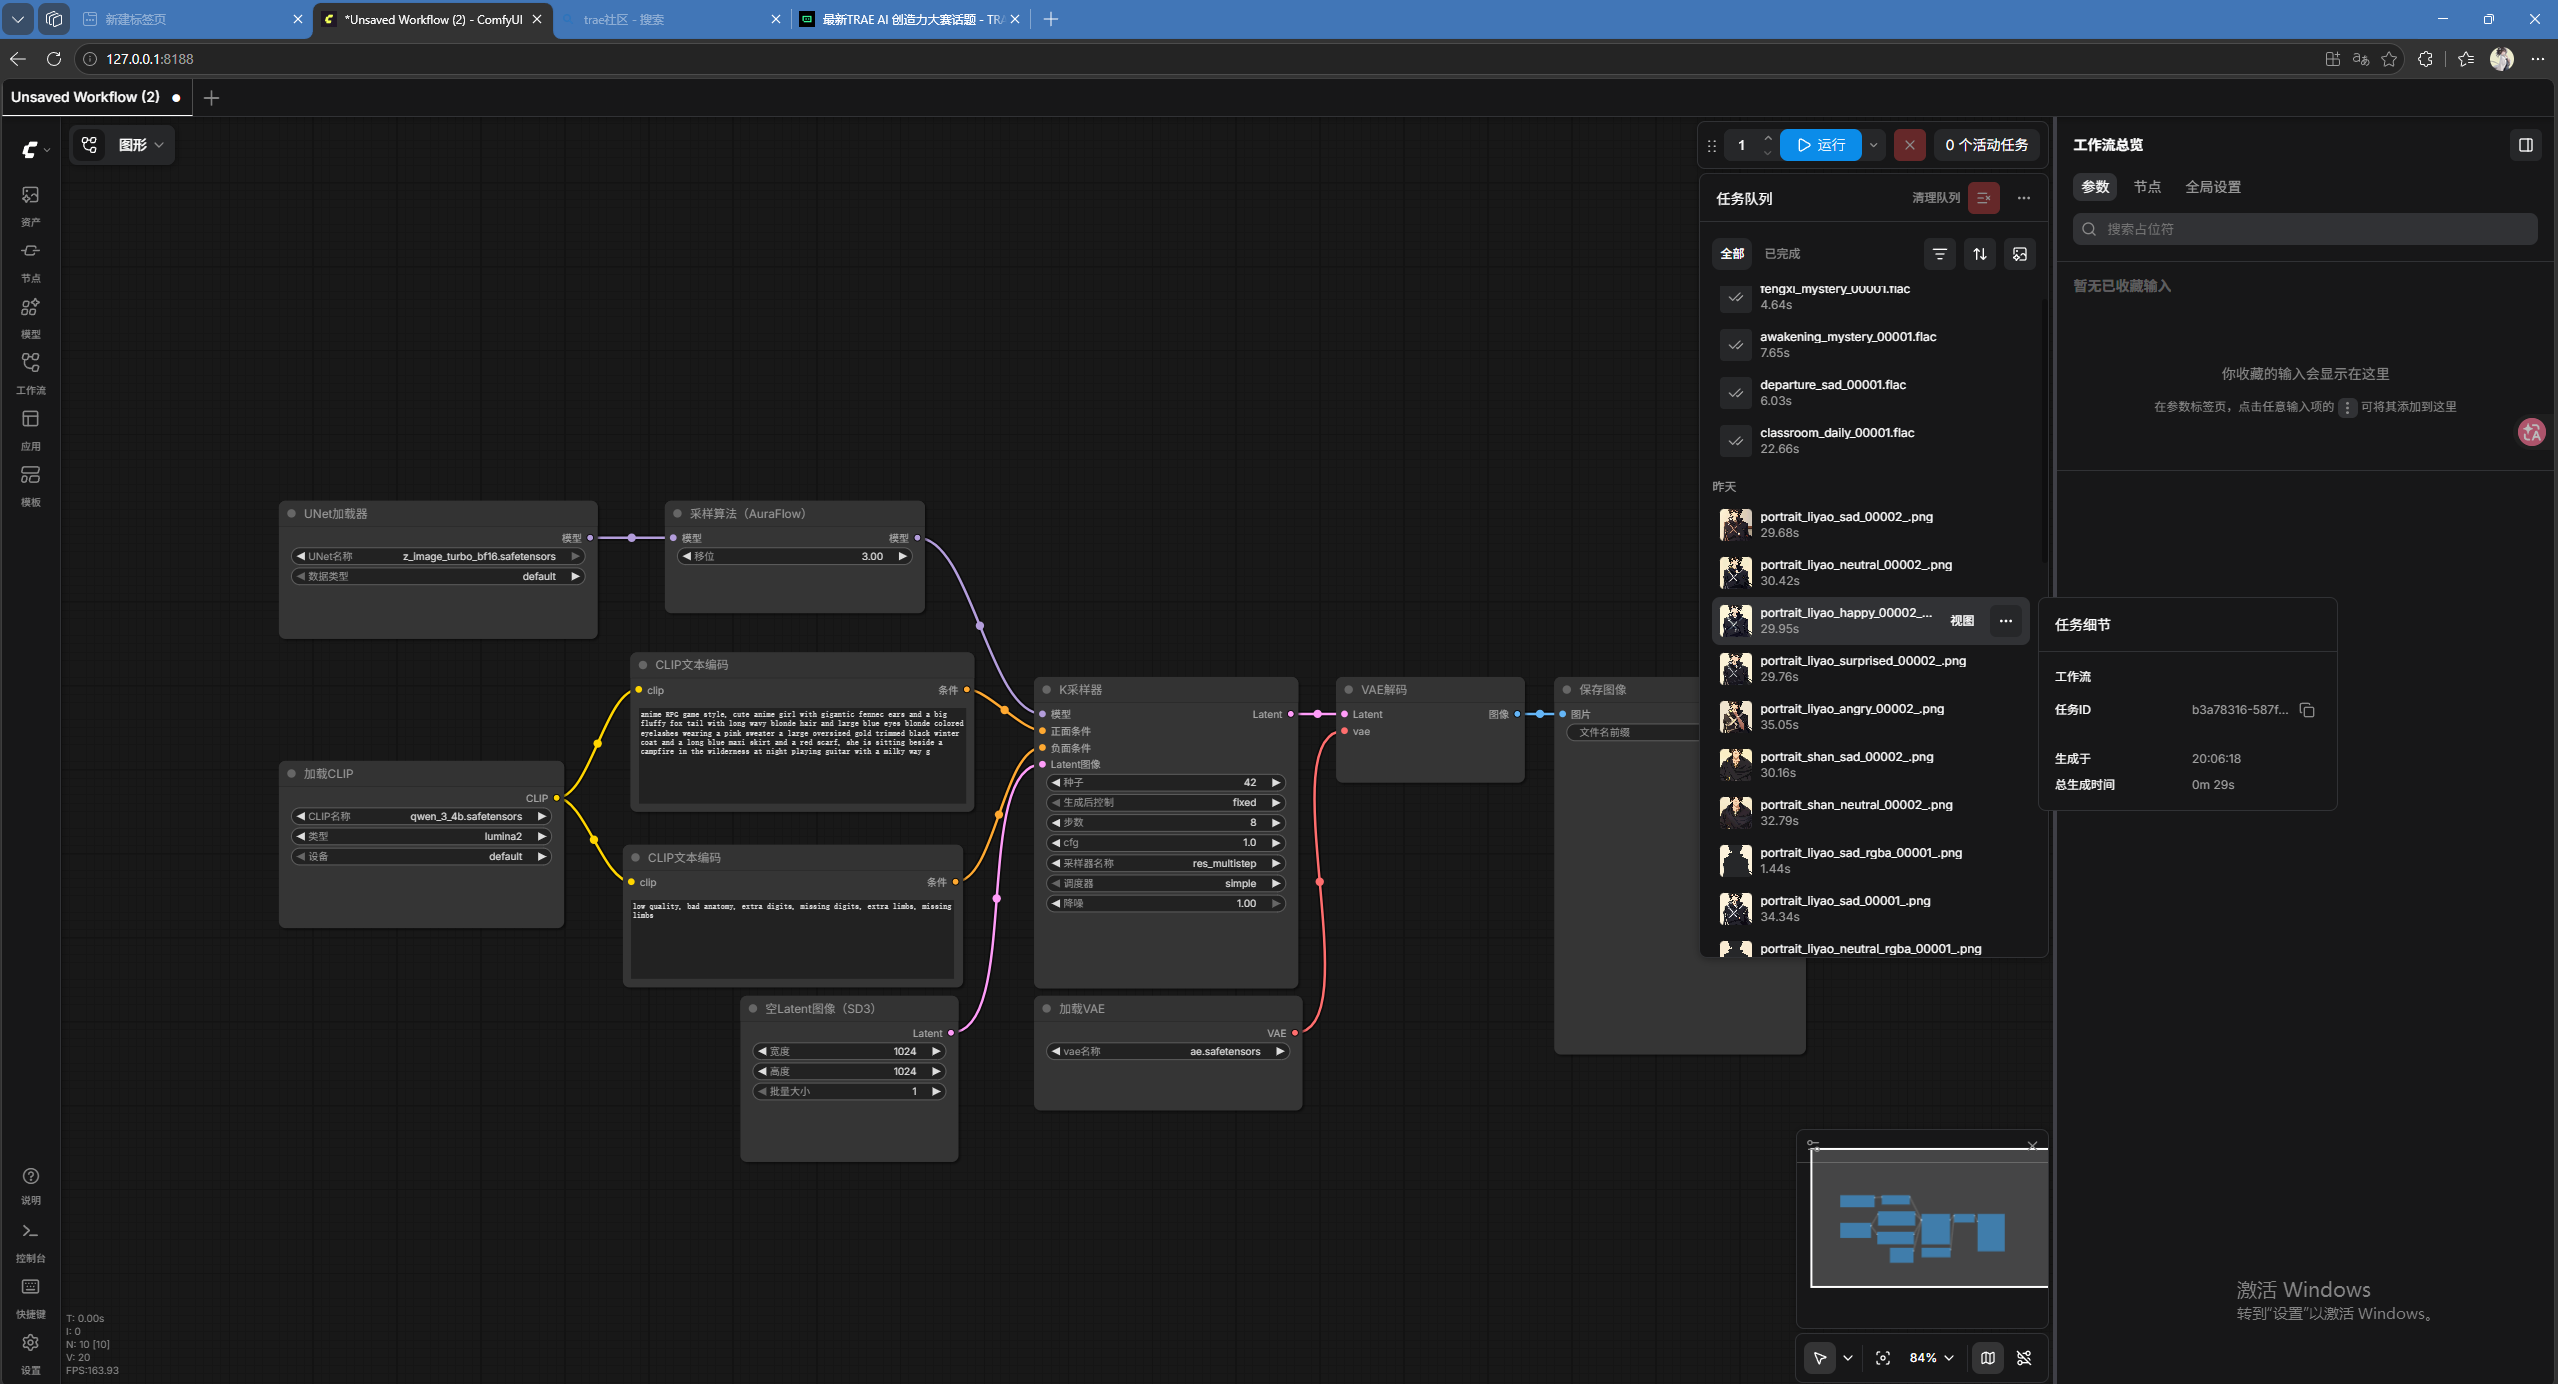The width and height of the screenshot is (2558, 1384).
Task: Toggle link visibility icon in canvas toolbar
Action: pyautogui.click(x=2024, y=1358)
